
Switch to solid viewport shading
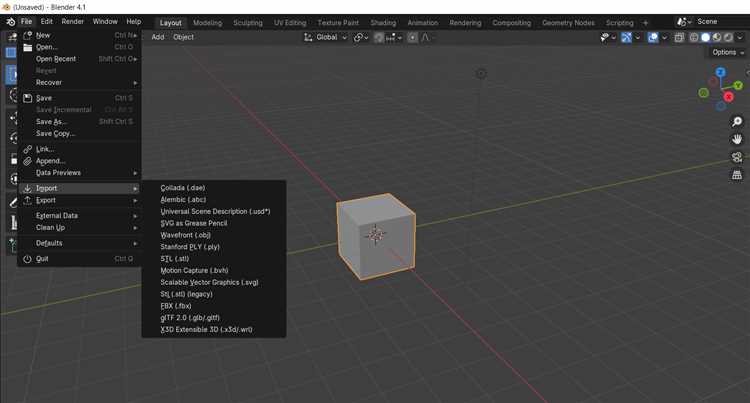[x=706, y=37]
